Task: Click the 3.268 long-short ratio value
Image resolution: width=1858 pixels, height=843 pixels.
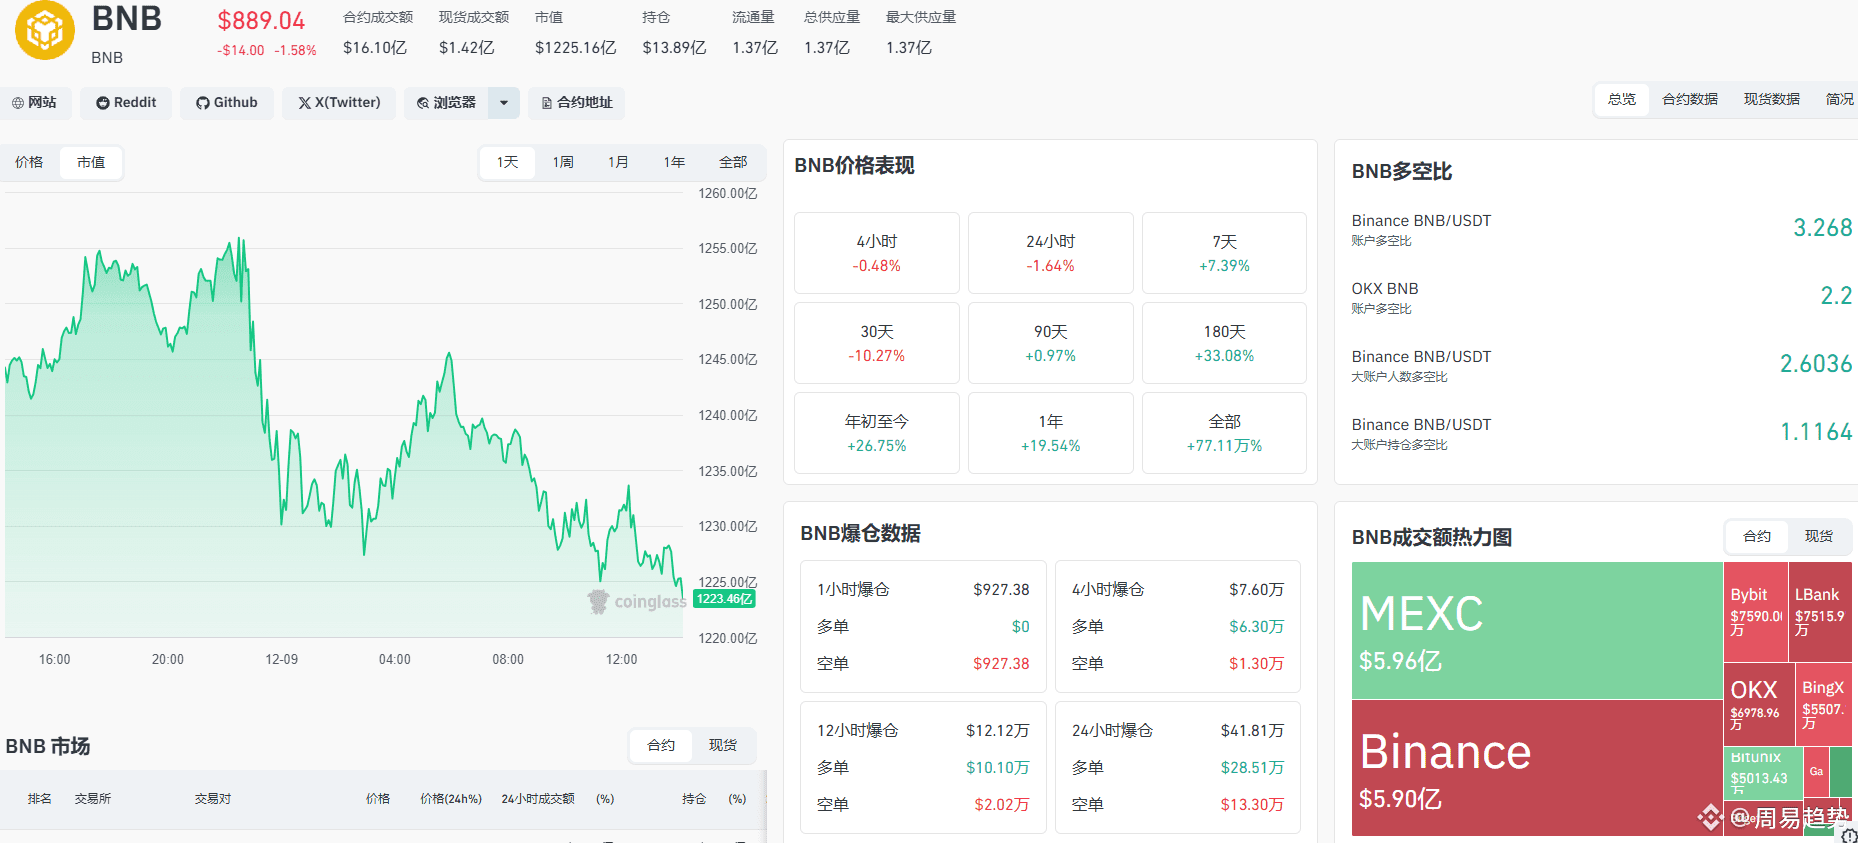Action: click(x=1822, y=228)
